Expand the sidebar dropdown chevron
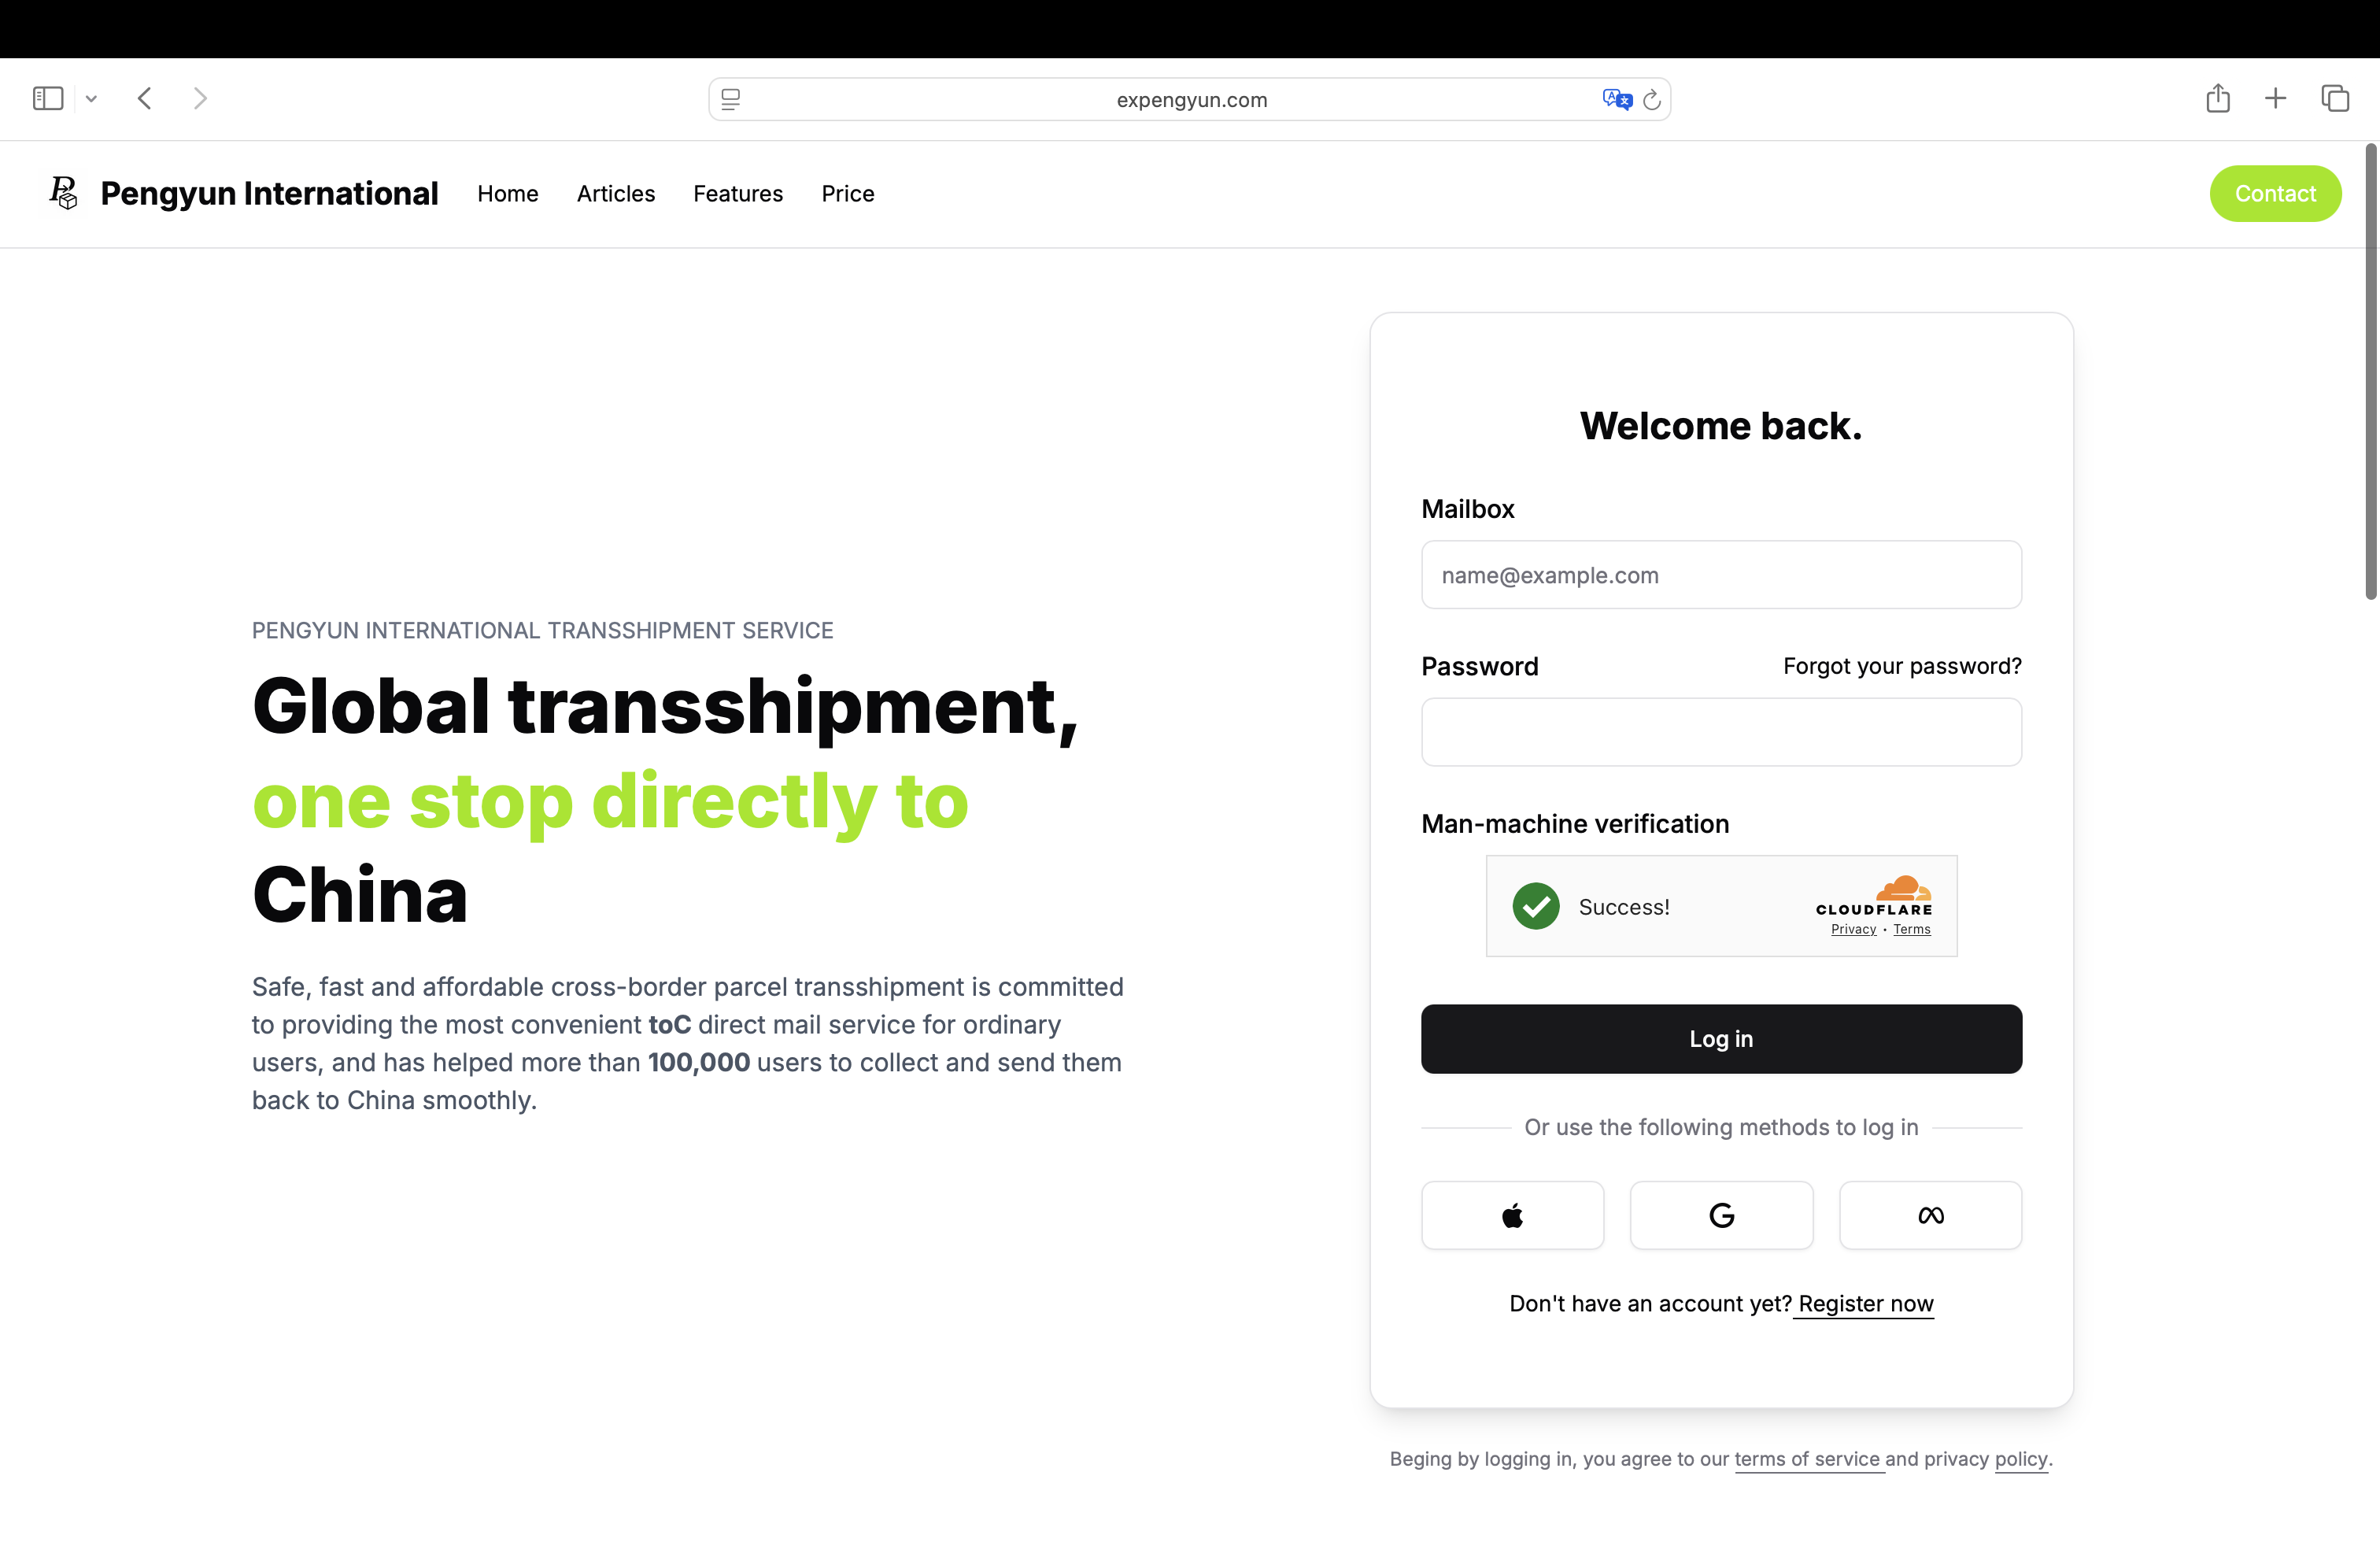Image resolution: width=2380 pixels, height=1546 pixels. (91, 98)
